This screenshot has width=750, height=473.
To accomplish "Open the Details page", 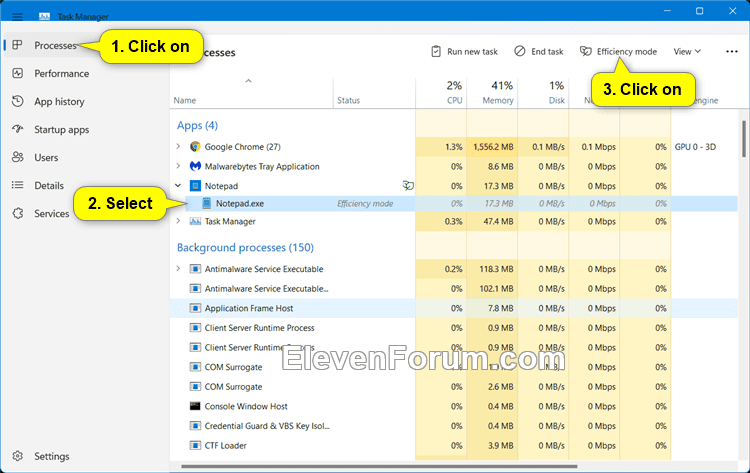I will (x=49, y=185).
